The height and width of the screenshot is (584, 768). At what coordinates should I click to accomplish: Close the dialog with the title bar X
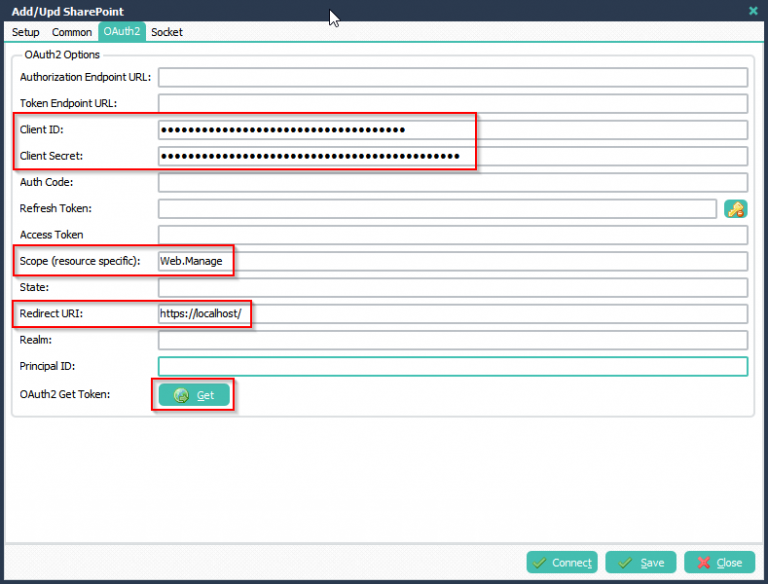(x=753, y=11)
